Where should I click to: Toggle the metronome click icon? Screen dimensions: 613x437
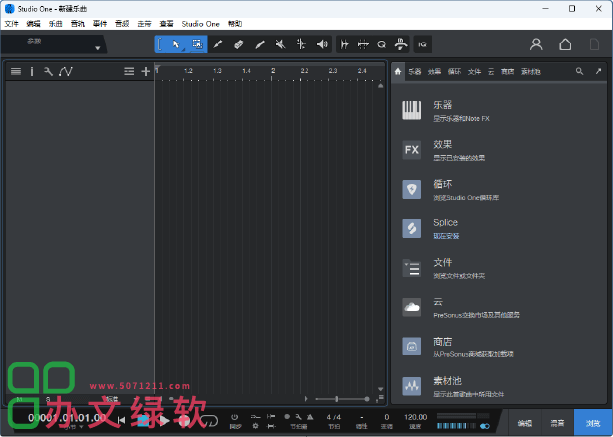[310, 417]
